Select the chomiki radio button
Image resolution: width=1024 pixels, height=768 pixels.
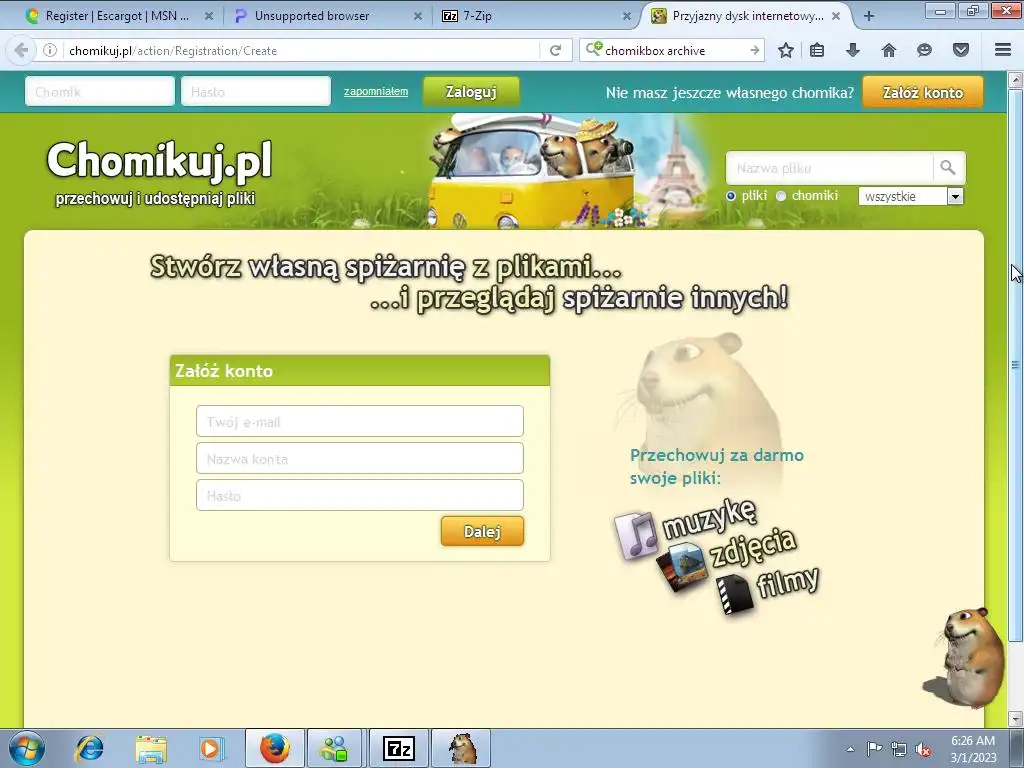(780, 196)
